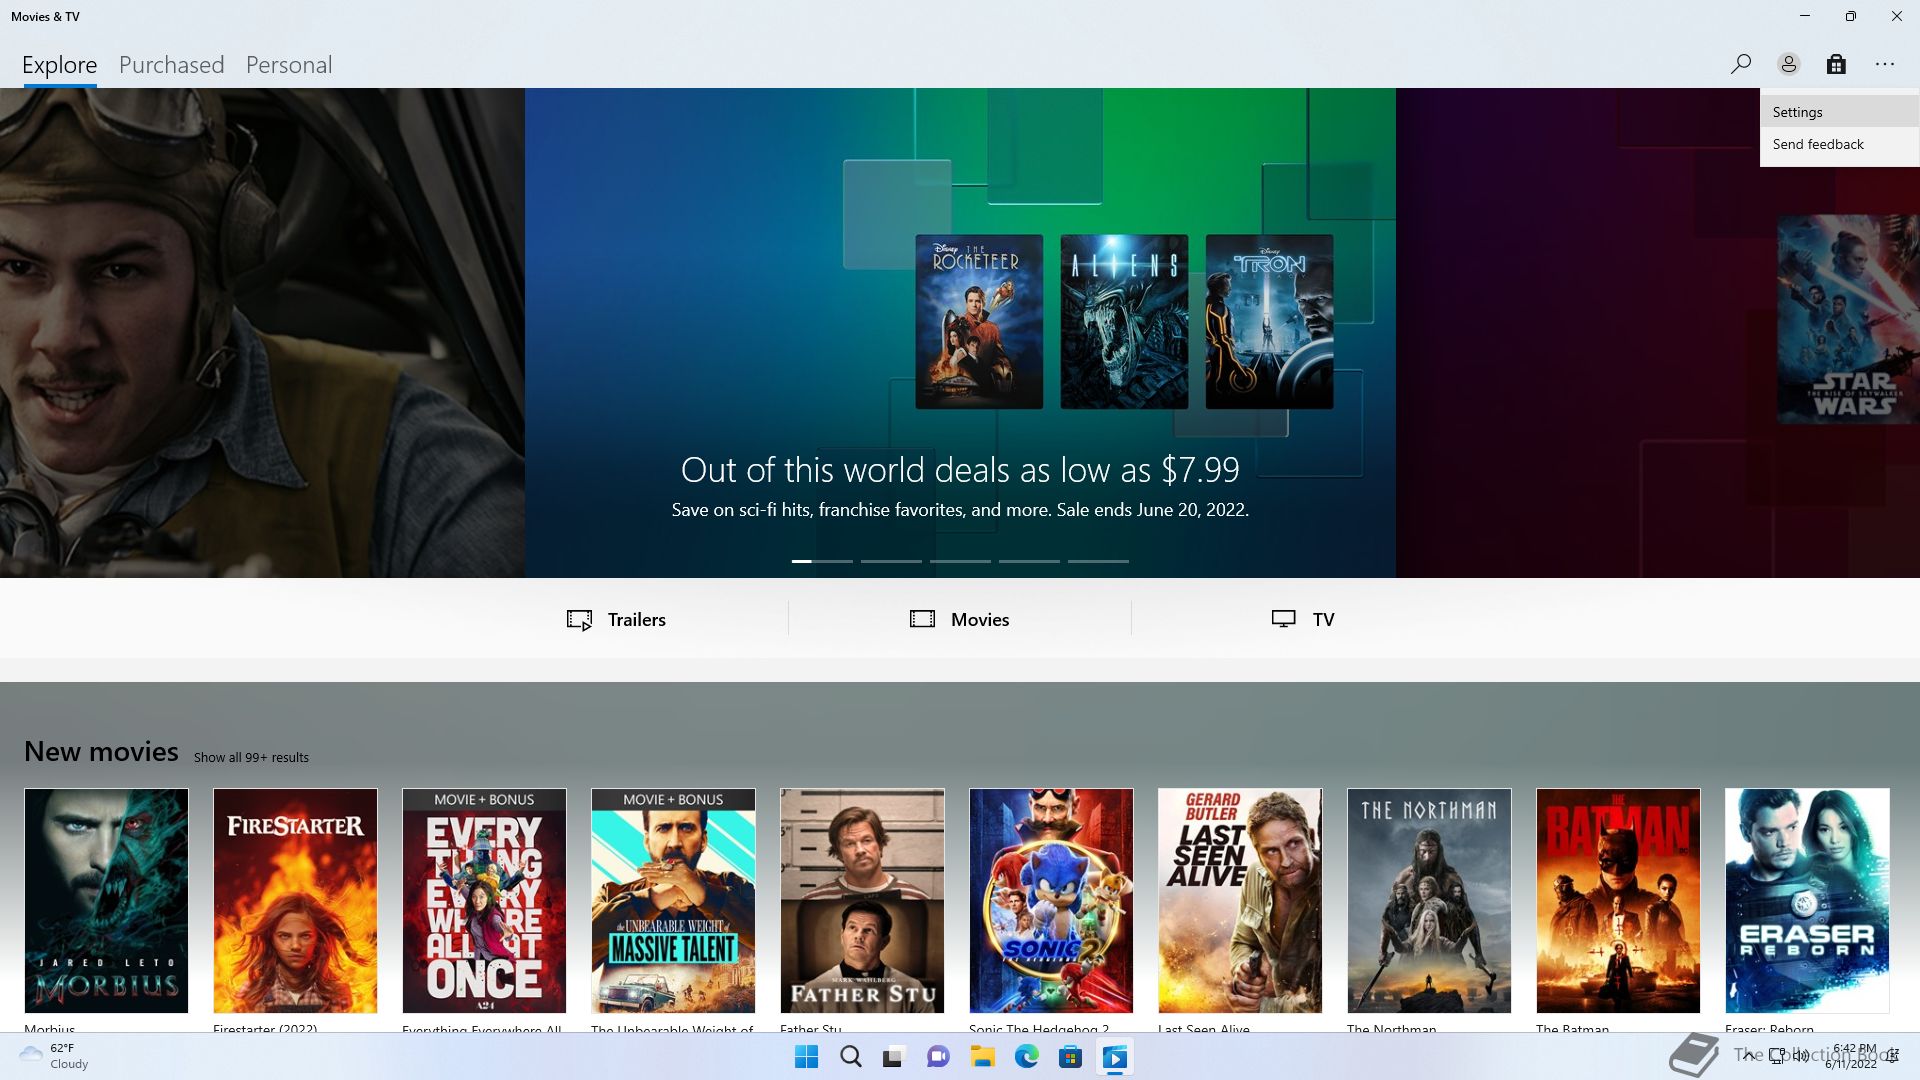Go to the Personal tab
1920x1080 pixels.
coord(288,65)
